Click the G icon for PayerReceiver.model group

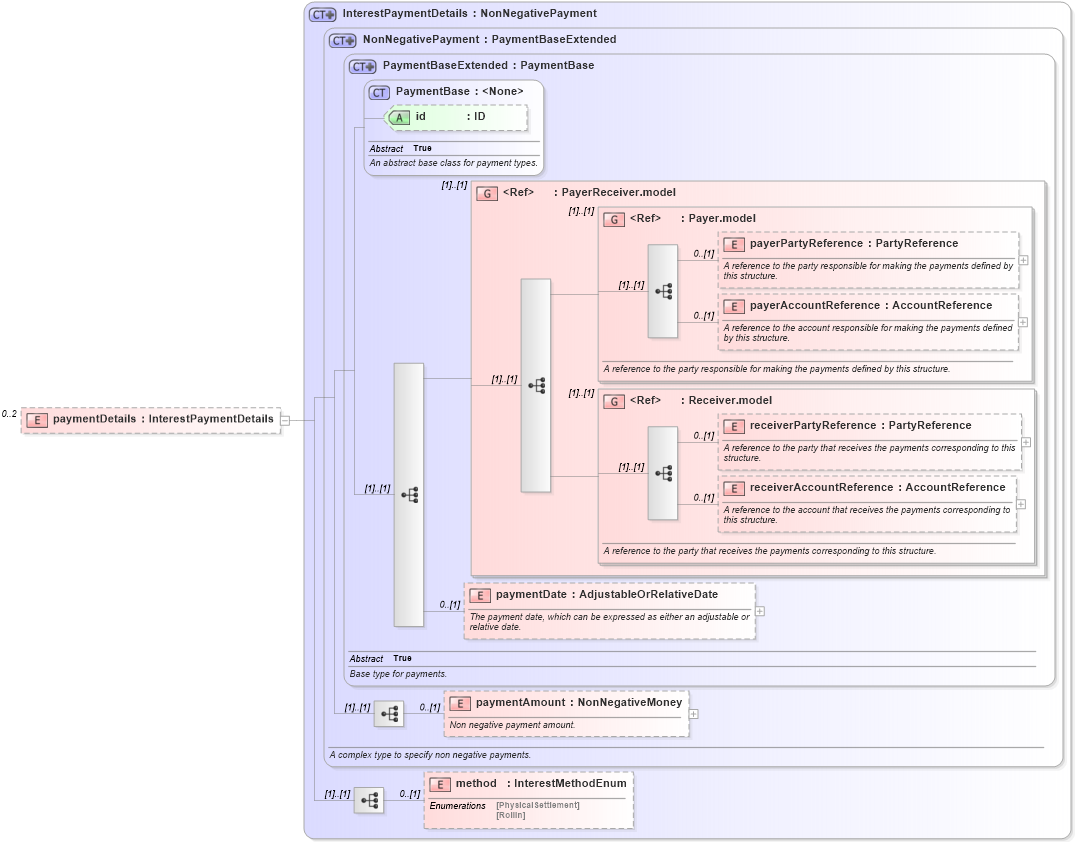(487, 193)
